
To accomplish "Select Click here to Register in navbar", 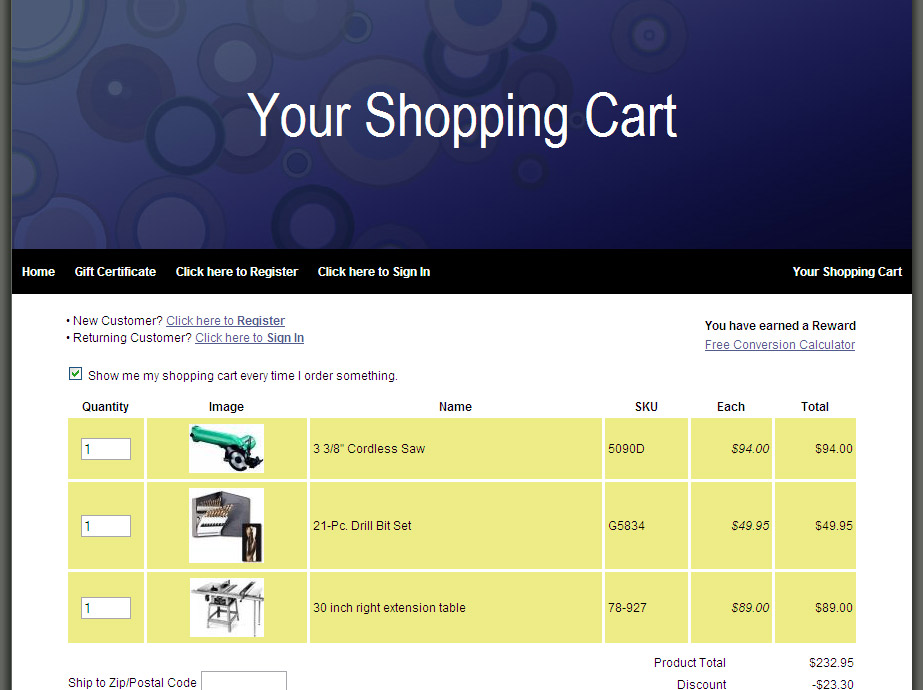I will coord(237,272).
